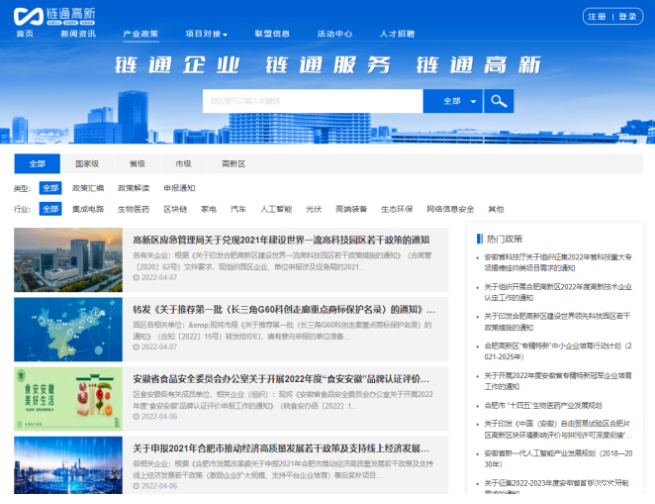Filter industry by 集成电路
Viewport: 655px width, 504px height.
click(88, 209)
